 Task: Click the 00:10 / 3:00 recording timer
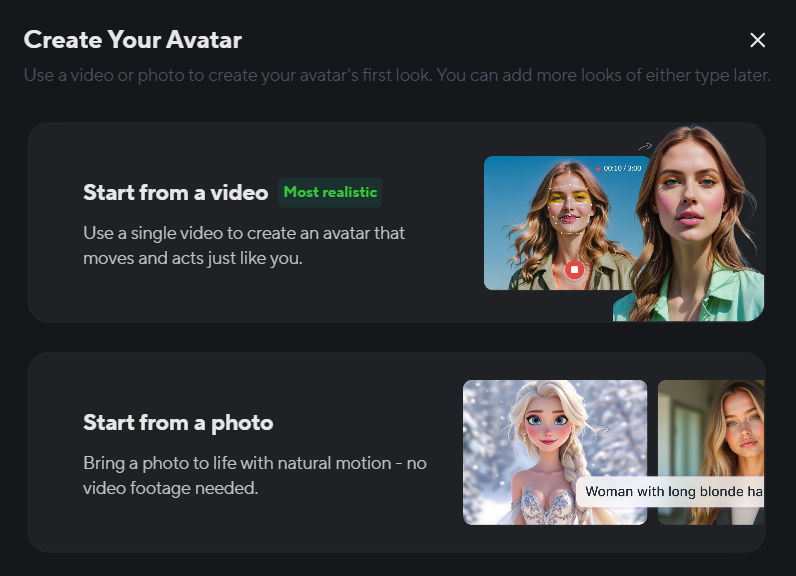[x=619, y=168]
